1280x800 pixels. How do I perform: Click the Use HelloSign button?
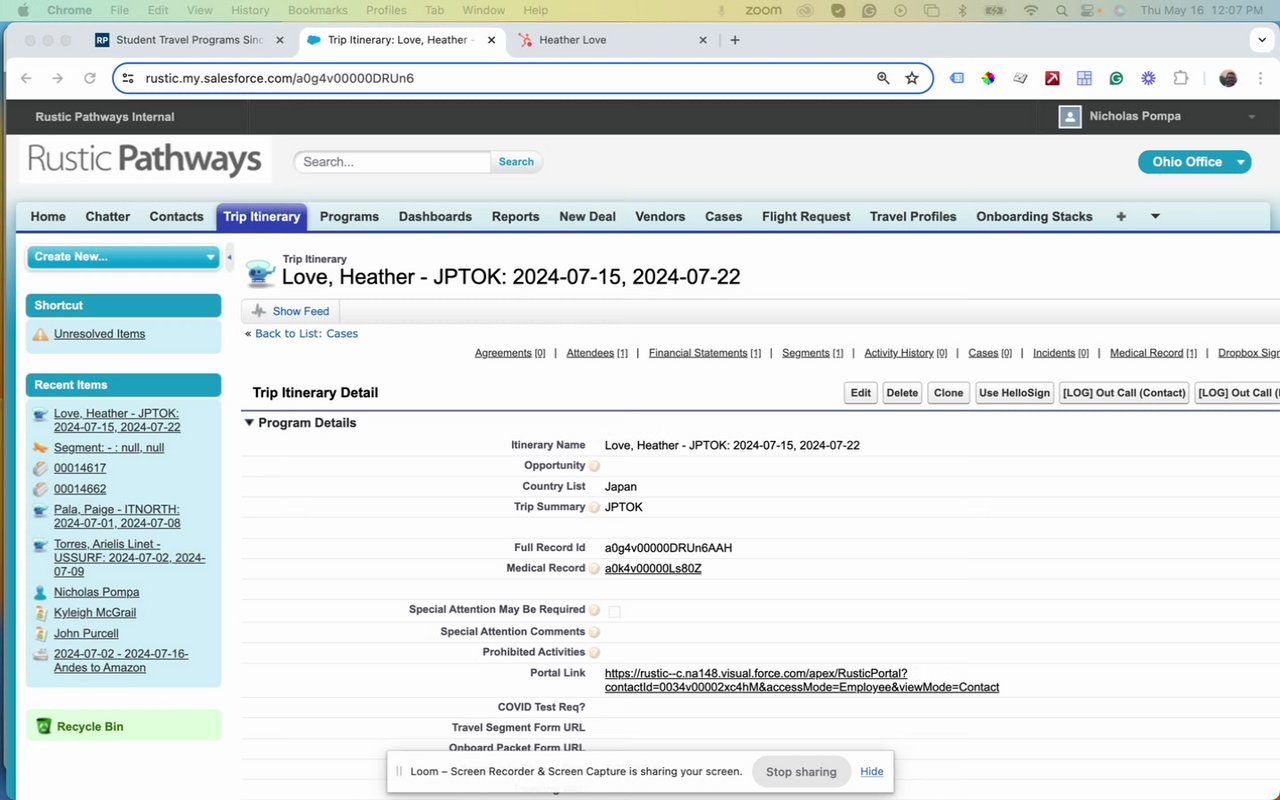click(1015, 393)
